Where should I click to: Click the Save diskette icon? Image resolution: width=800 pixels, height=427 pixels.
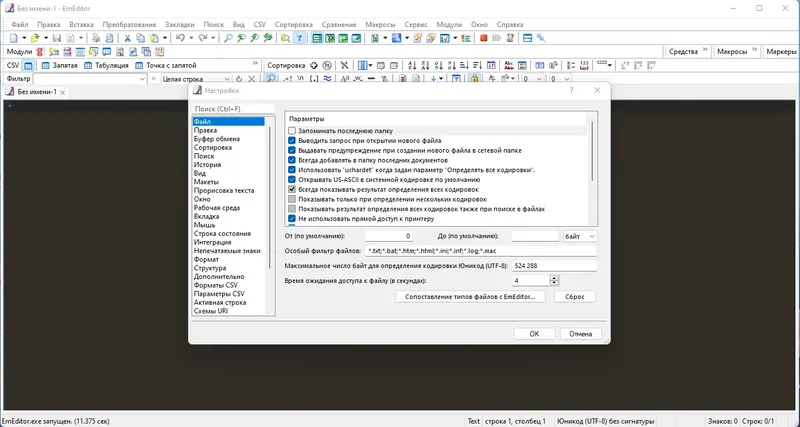tap(57, 38)
